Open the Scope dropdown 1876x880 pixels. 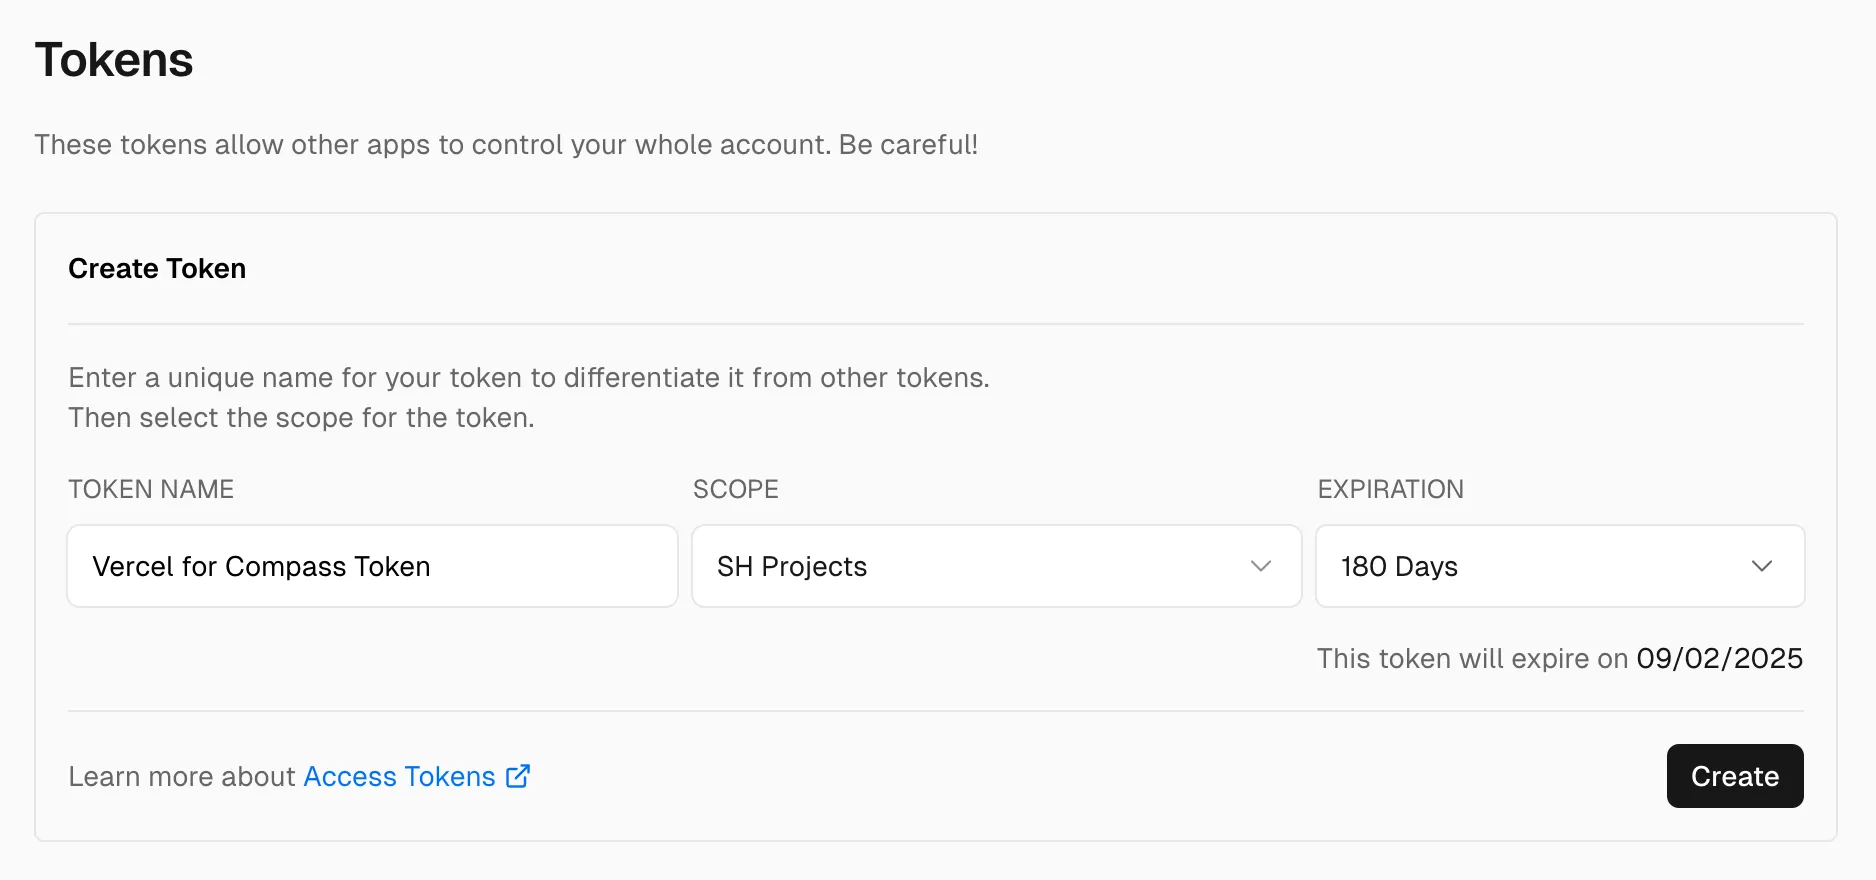click(996, 566)
